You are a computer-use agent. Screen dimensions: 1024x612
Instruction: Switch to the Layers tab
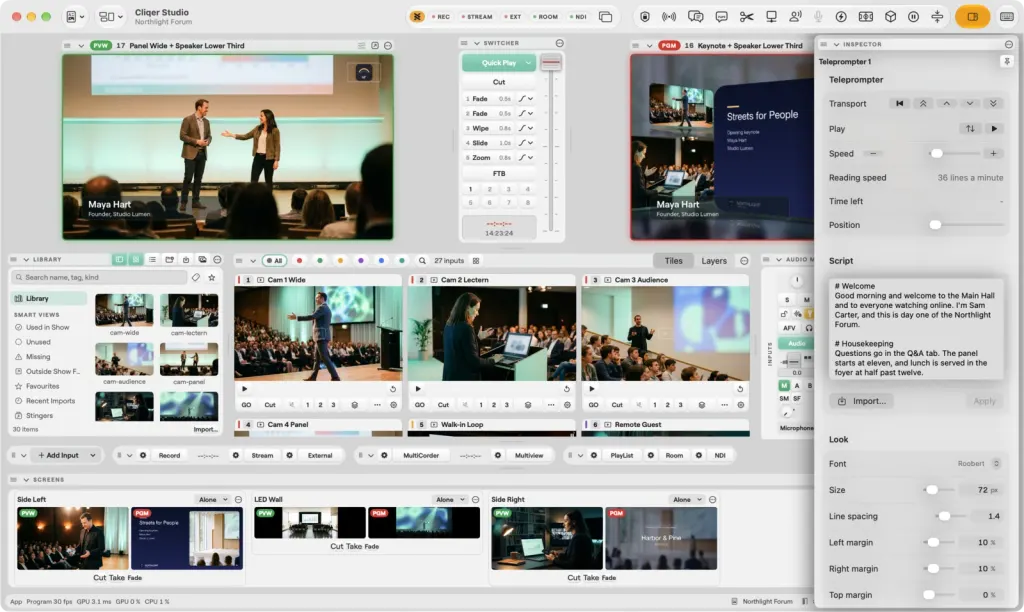click(x=714, y=261)
